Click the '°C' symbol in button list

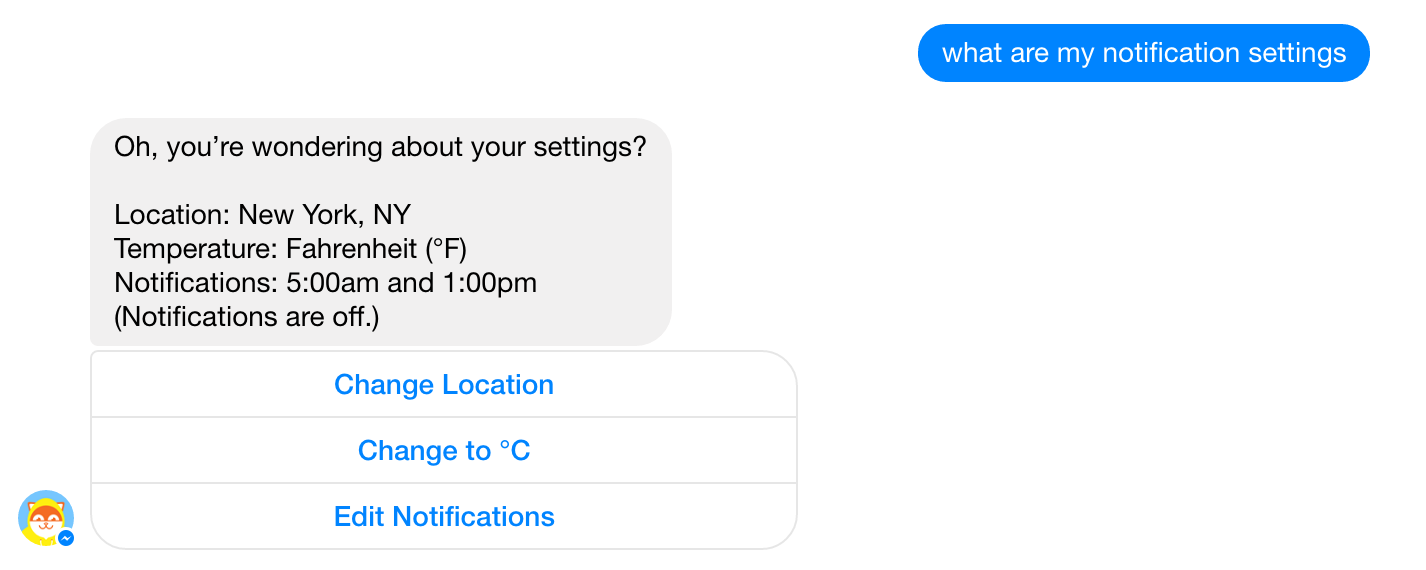514,450
